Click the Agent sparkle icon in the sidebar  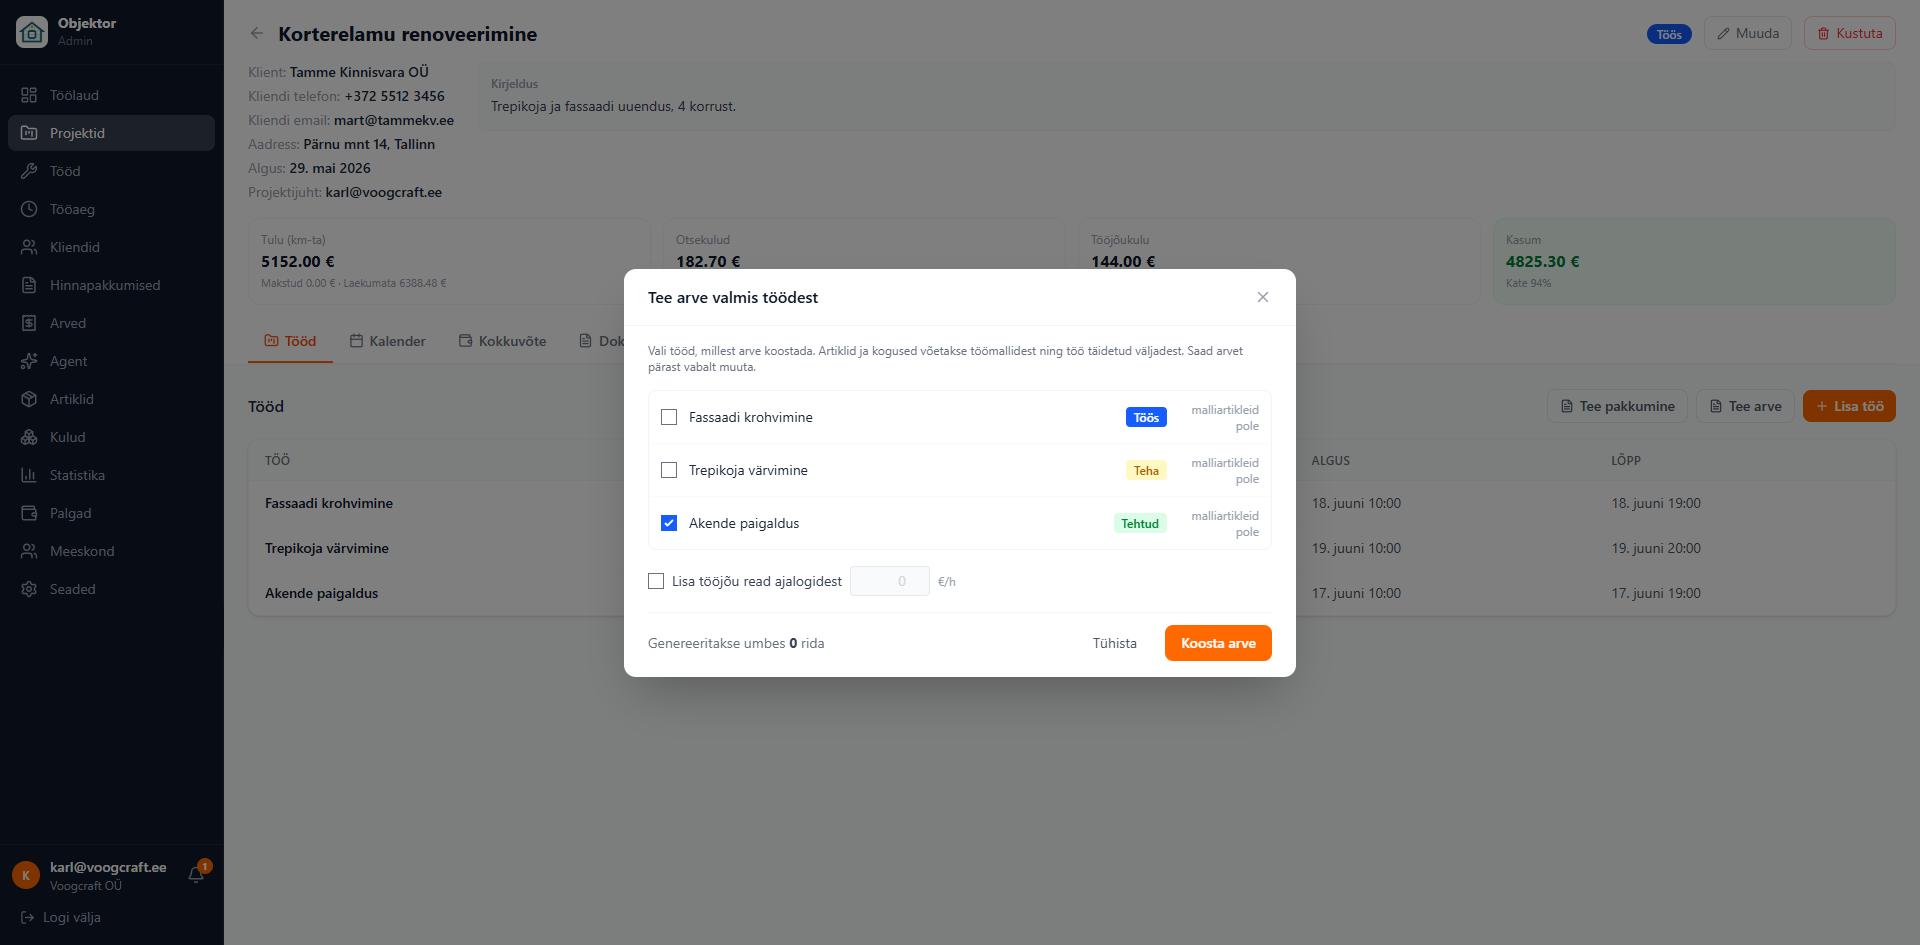[29, 361]
